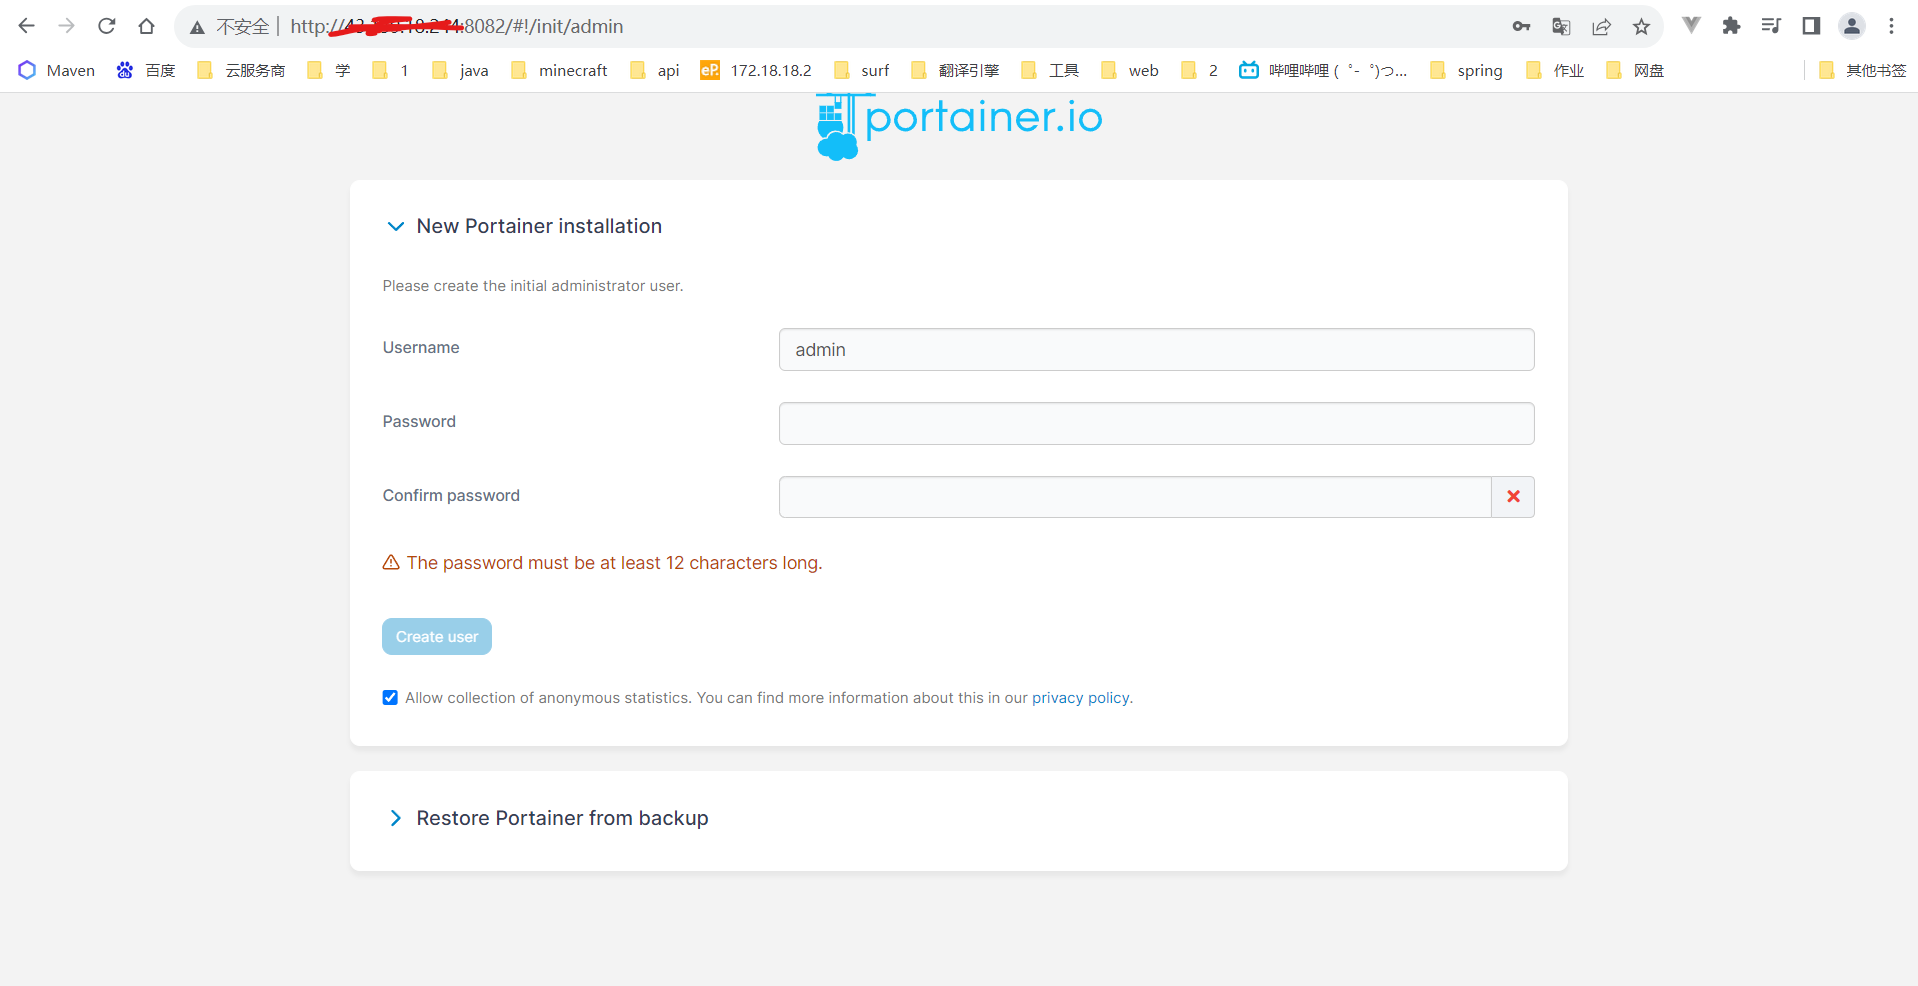
Task: Focus the Confirm password input field
Action: pyautogui.click(x=1135, y=497)
